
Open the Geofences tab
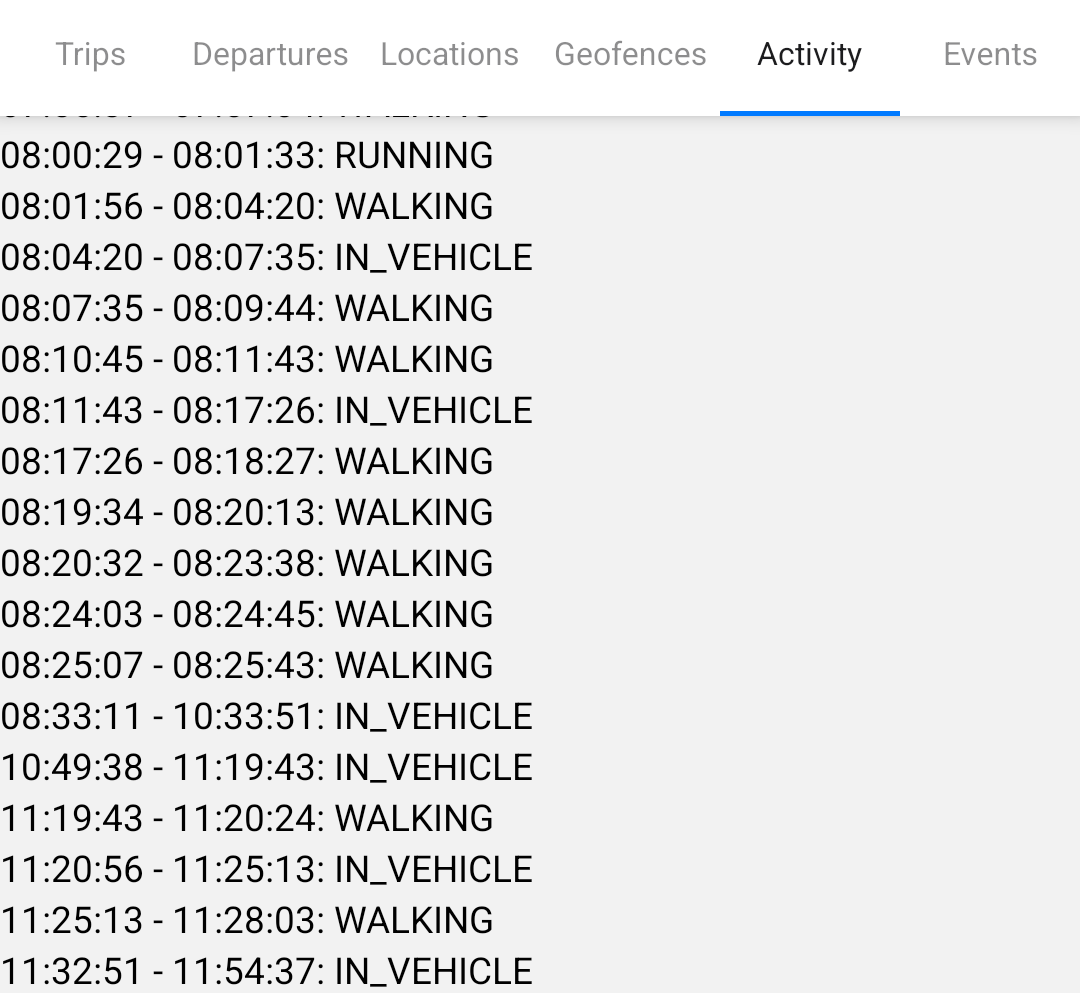coord(630,55)
